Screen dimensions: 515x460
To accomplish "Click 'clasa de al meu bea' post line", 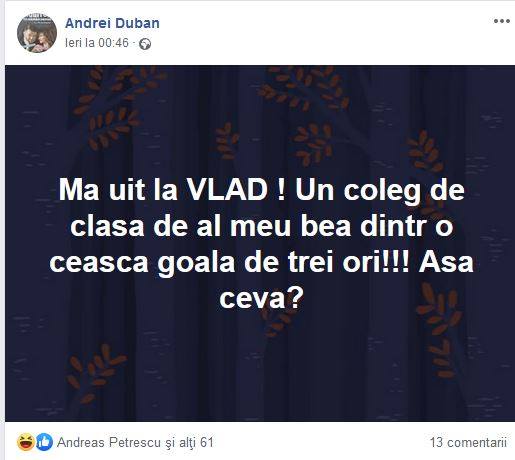I will coord(211,227).
